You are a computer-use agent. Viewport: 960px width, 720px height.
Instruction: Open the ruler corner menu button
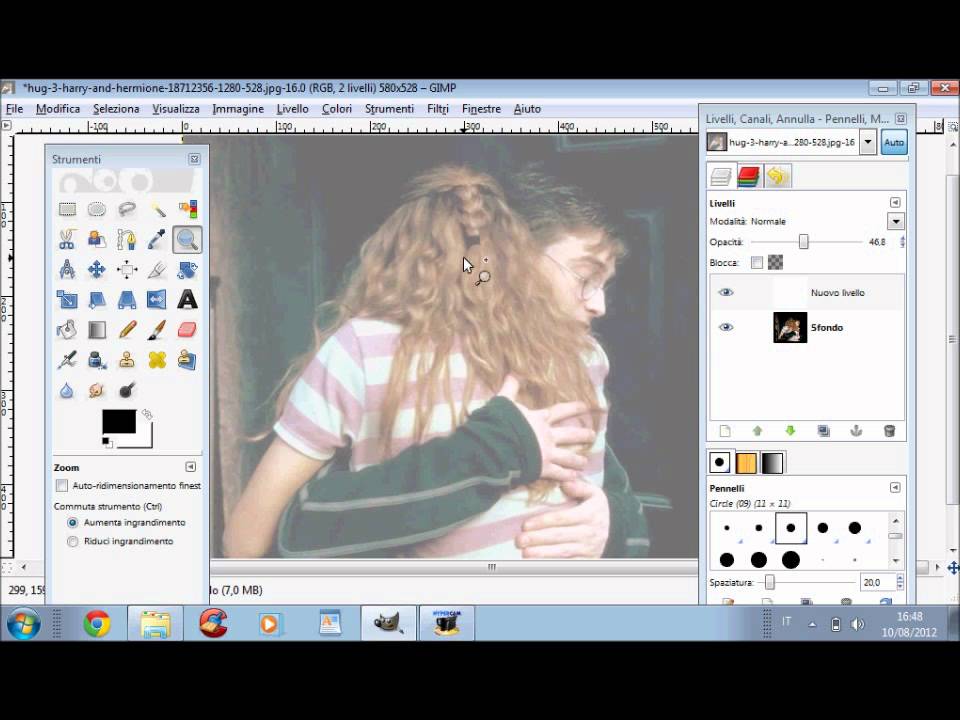tap(6, 126)
